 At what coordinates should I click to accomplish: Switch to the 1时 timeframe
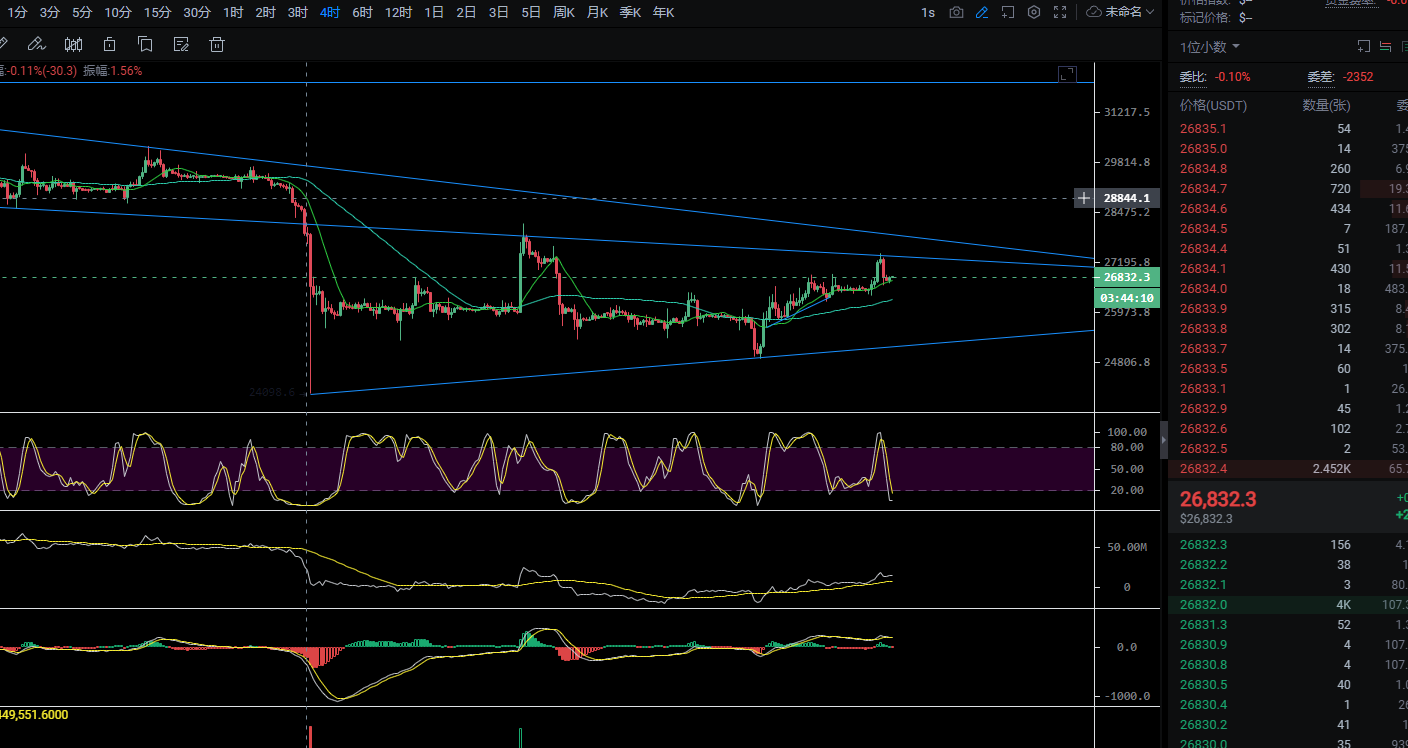click(233, 12)
